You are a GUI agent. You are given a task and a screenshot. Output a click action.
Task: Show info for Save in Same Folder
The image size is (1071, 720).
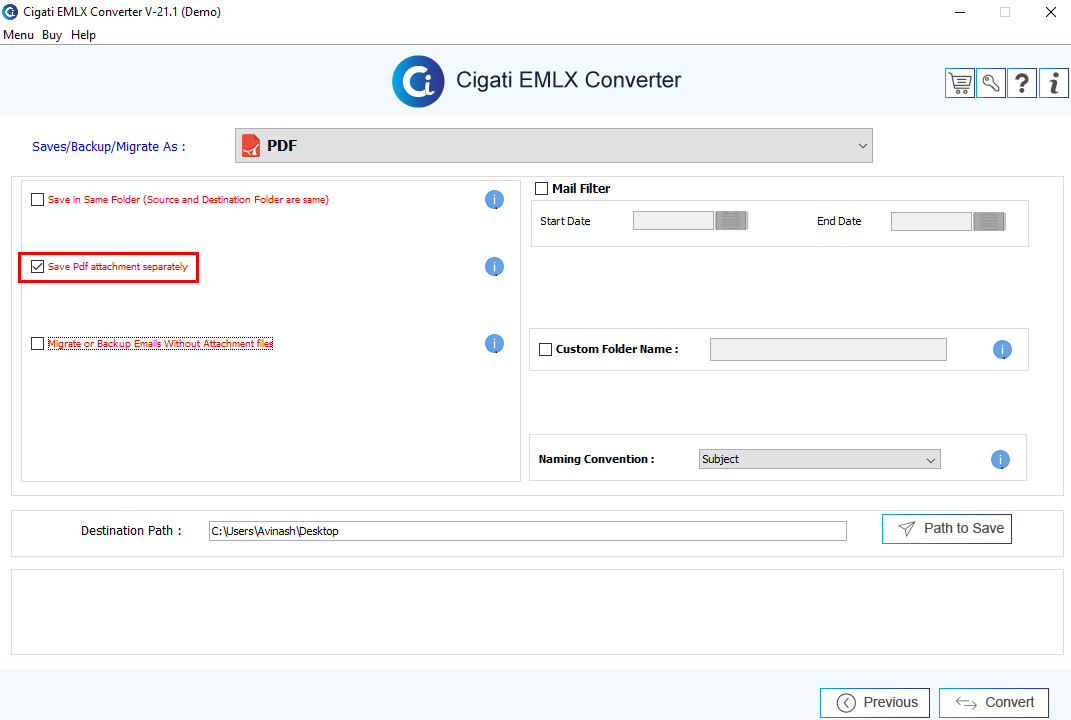495,199
